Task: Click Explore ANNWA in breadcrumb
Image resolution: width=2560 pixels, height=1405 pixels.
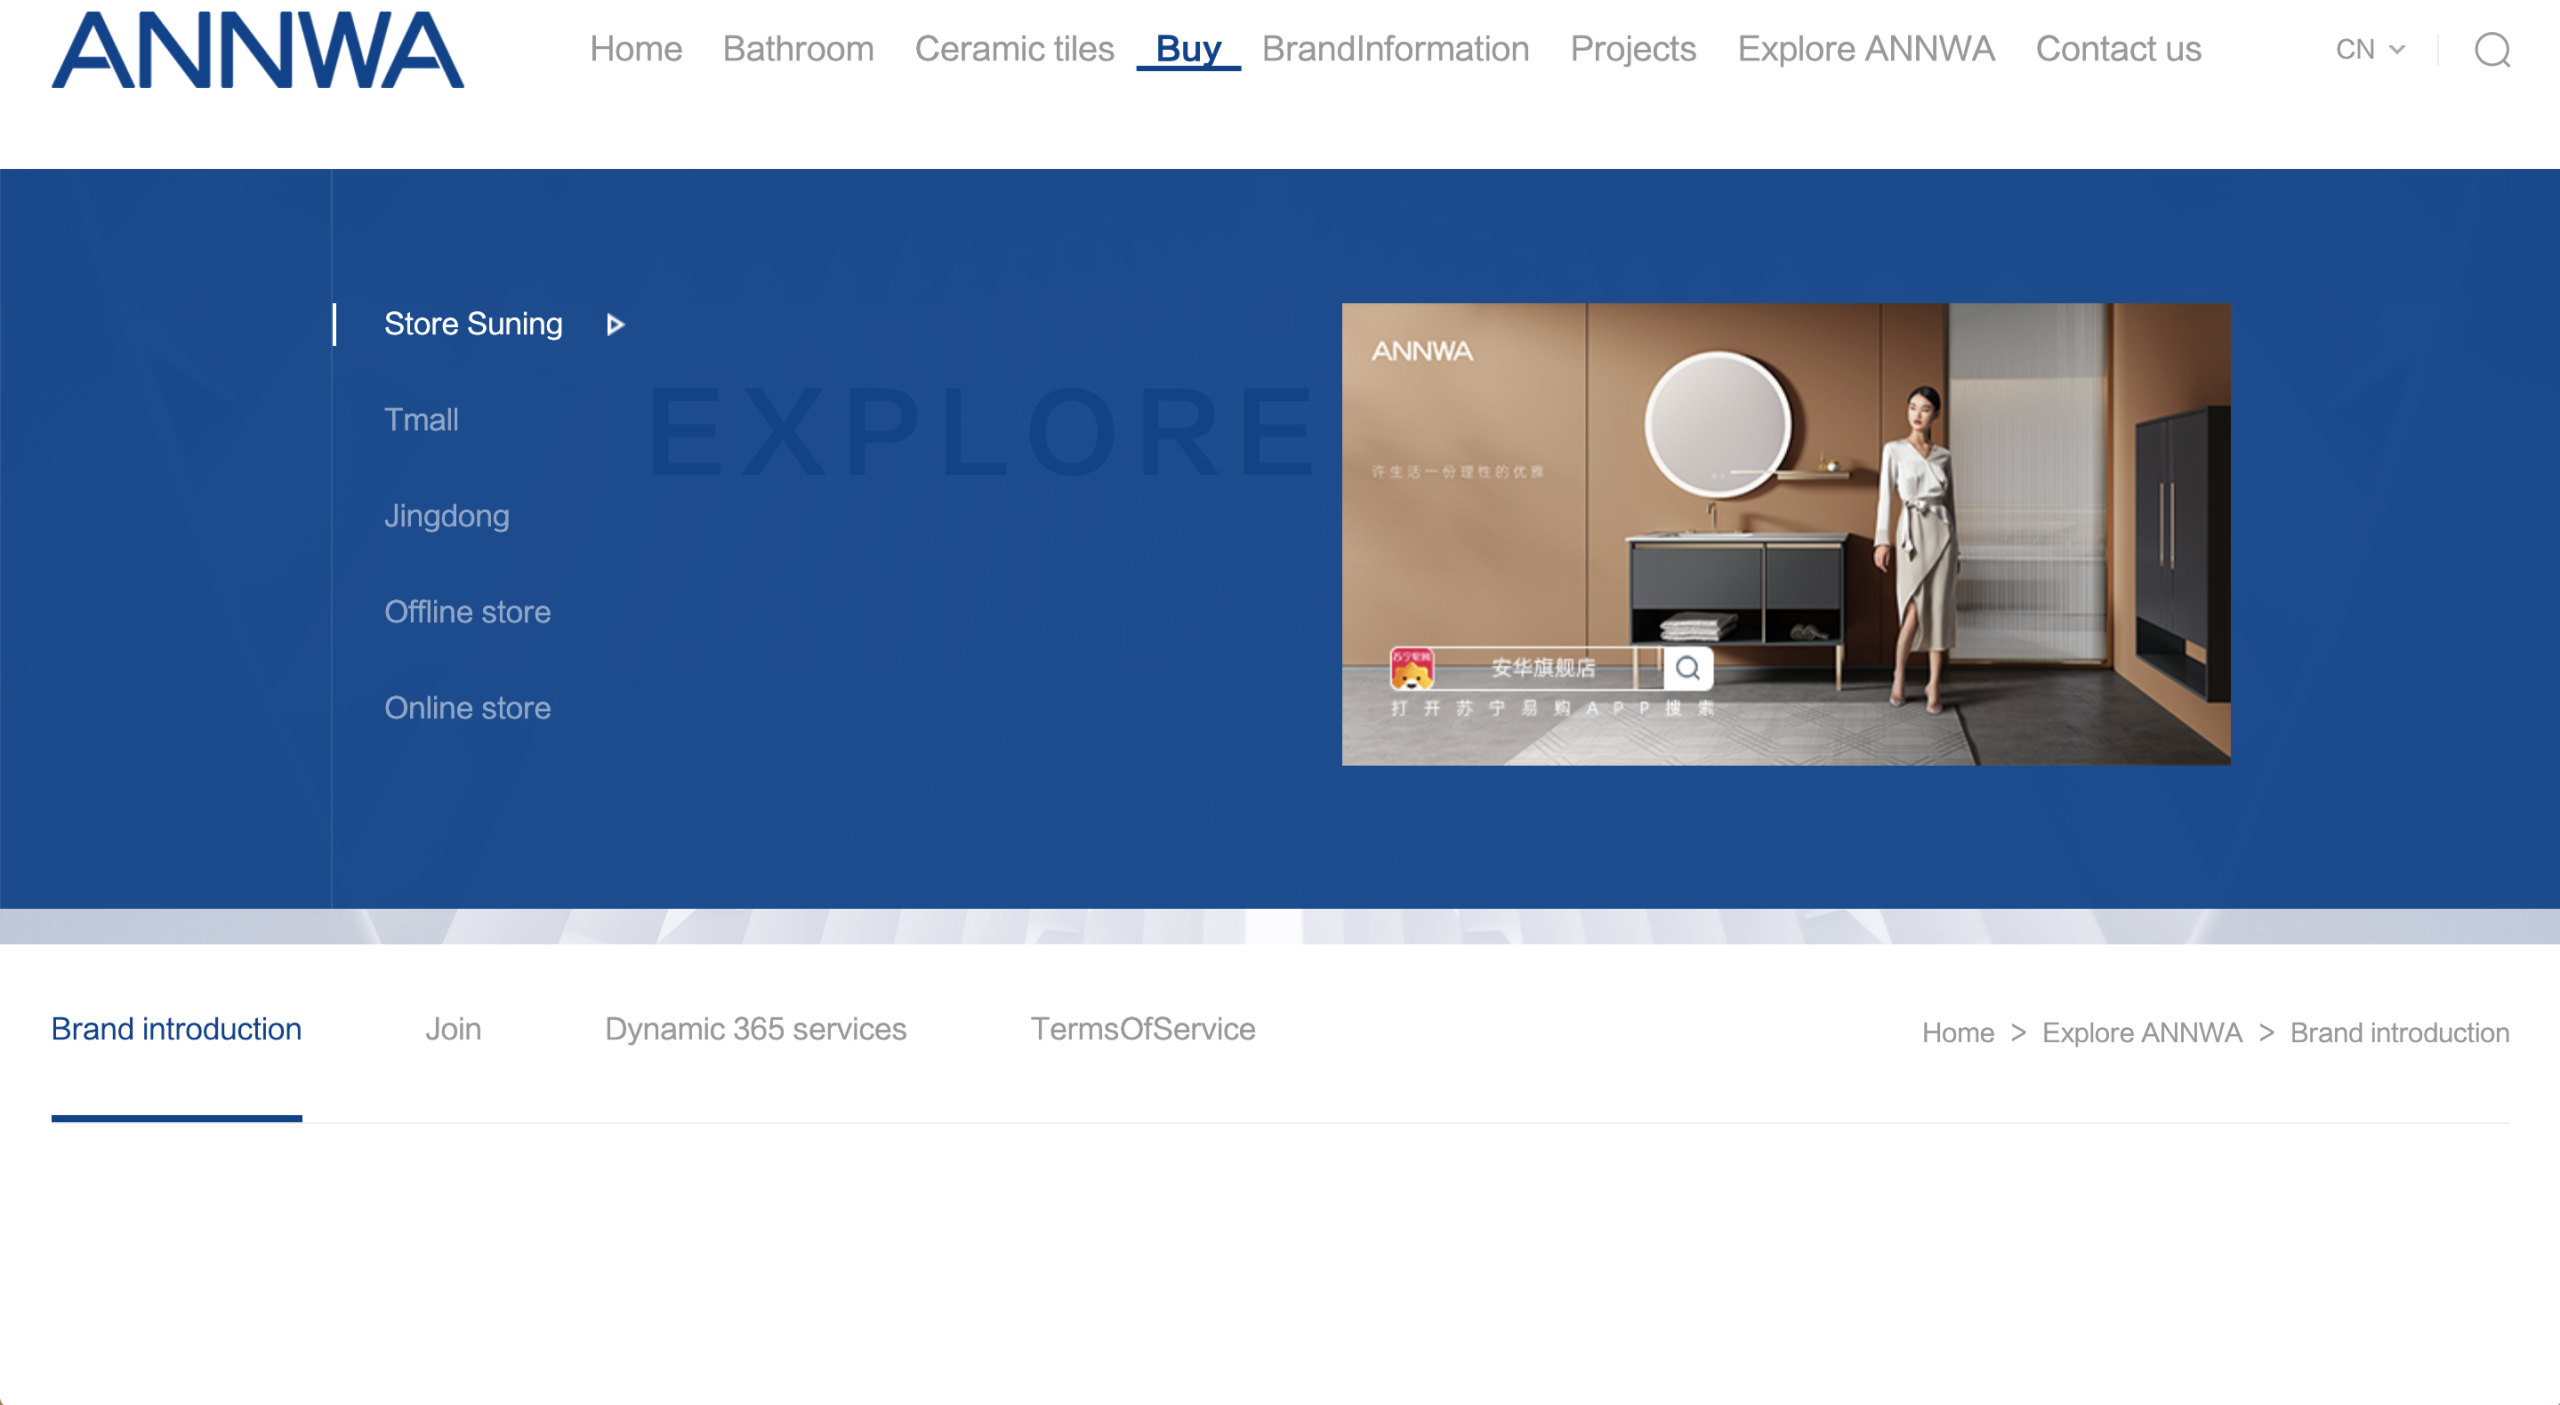Action: click(x=2142, y=1033)
